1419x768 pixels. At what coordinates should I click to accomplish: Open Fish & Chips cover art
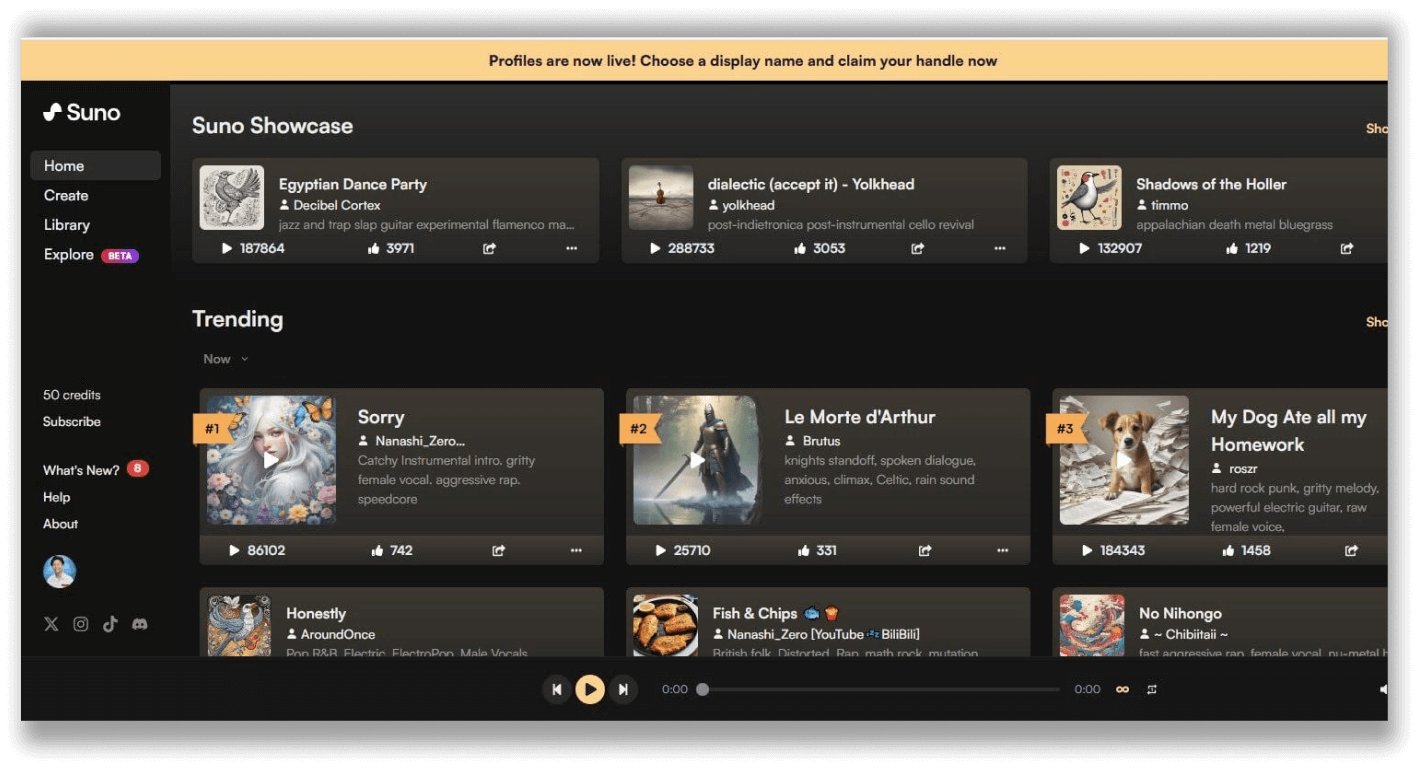pyautogui.click(x=666, y=626)
